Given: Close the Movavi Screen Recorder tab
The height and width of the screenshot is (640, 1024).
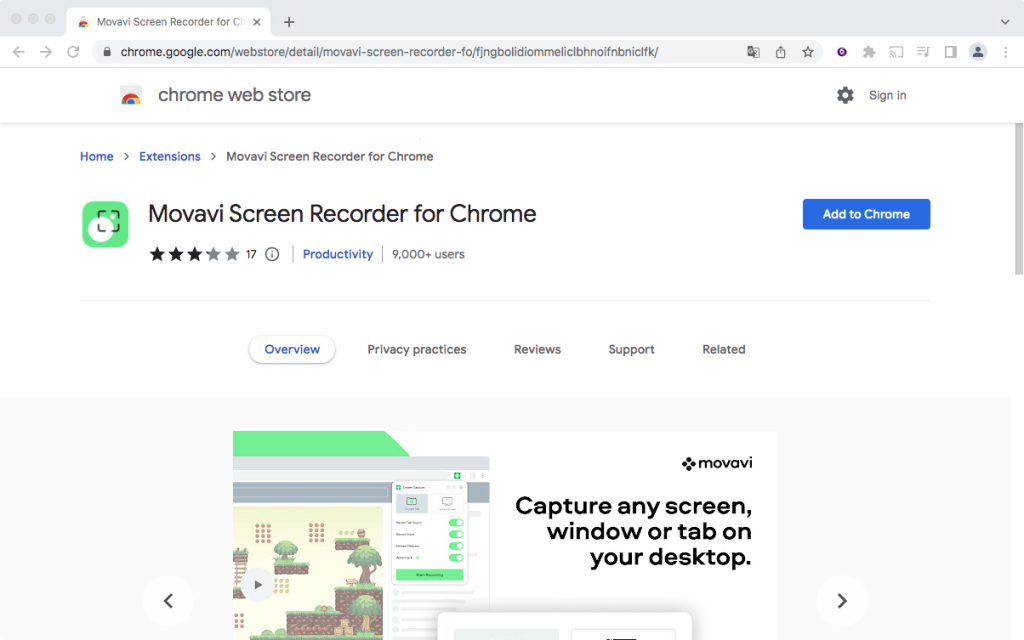Looking at the screenshot, I should pos(257,22).
